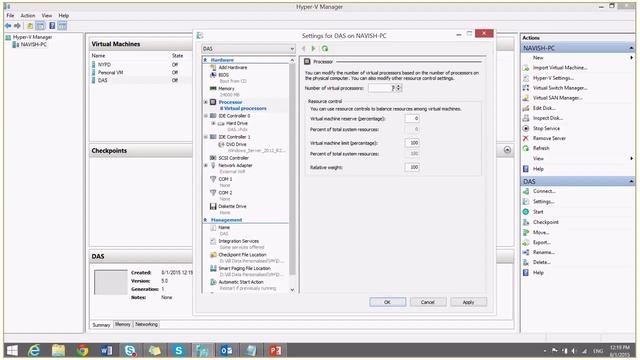Select Add Hardware in hardware tree
640x360 pixels.
[x=233, y=67]
